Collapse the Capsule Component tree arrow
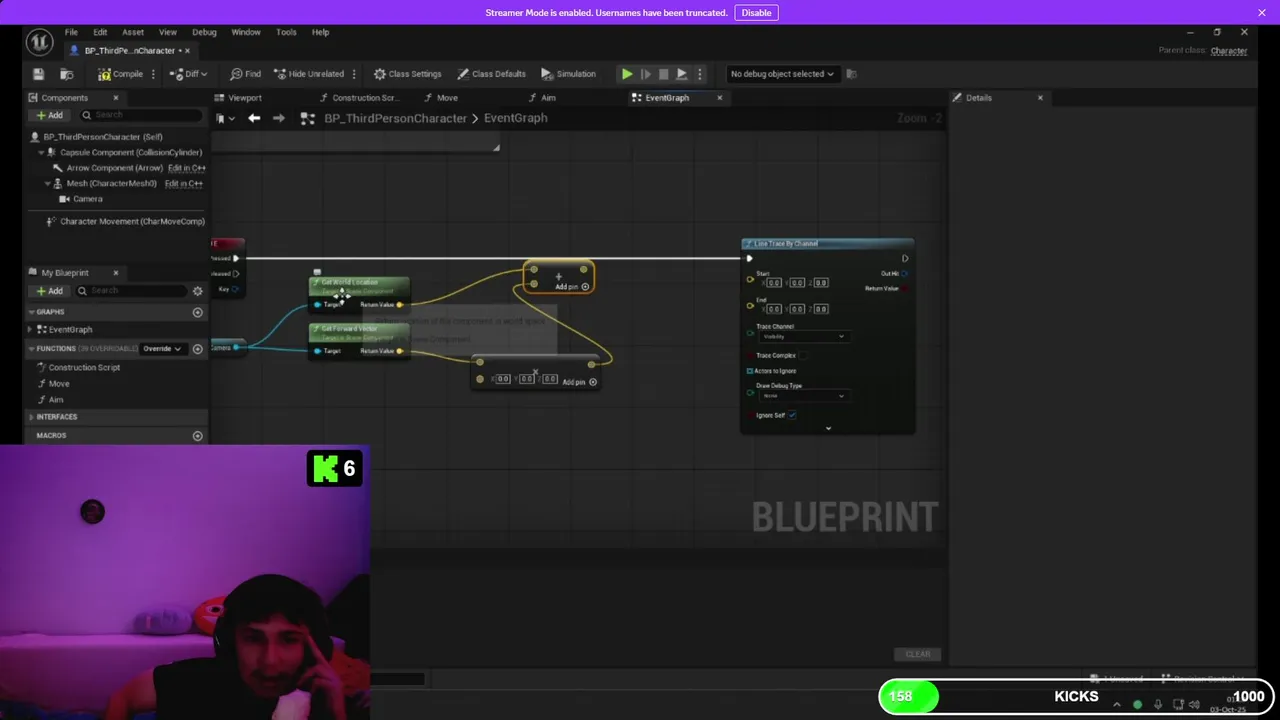The image size is (1280, 720). [x=41, y=153]
